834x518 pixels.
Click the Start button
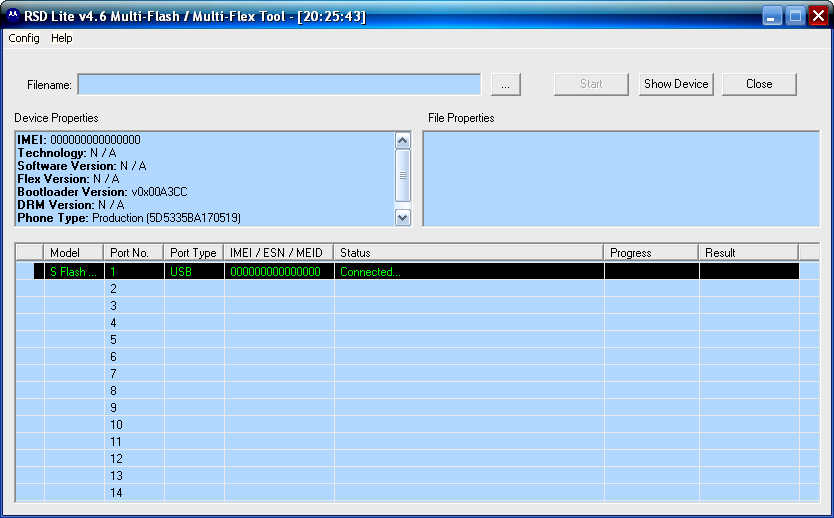(x=591, y=84)
